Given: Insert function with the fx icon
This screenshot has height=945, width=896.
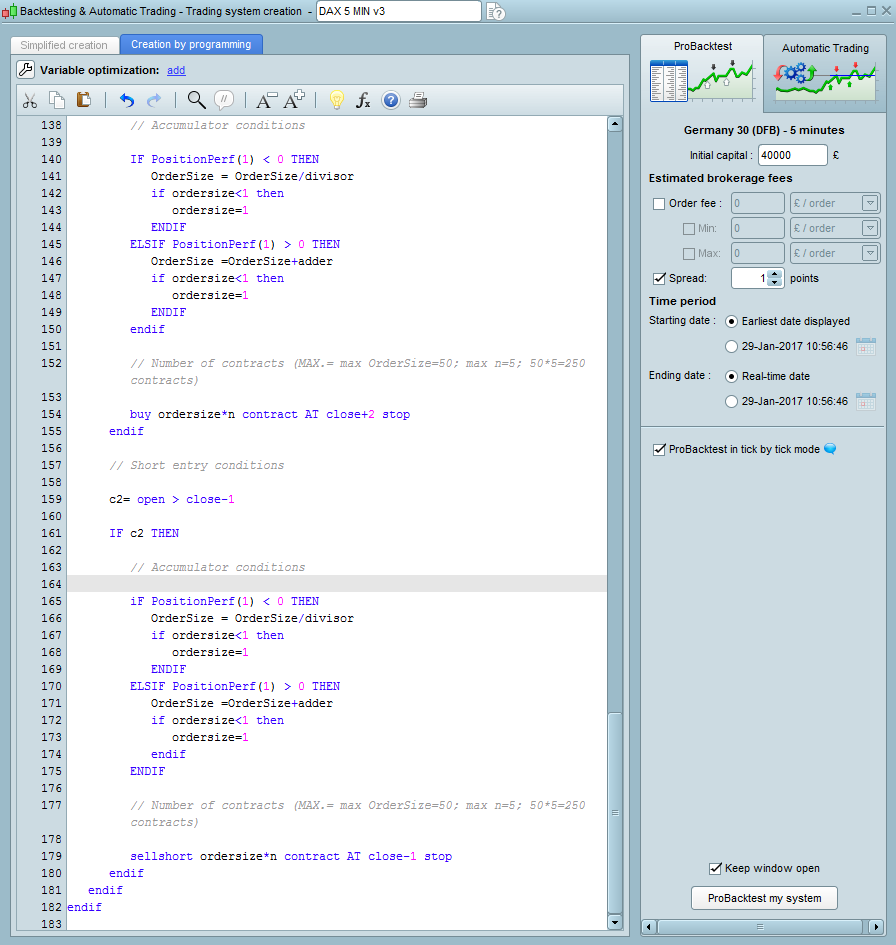Looking at the screenshot, I should pyautogui.click(x=363, y=100).
